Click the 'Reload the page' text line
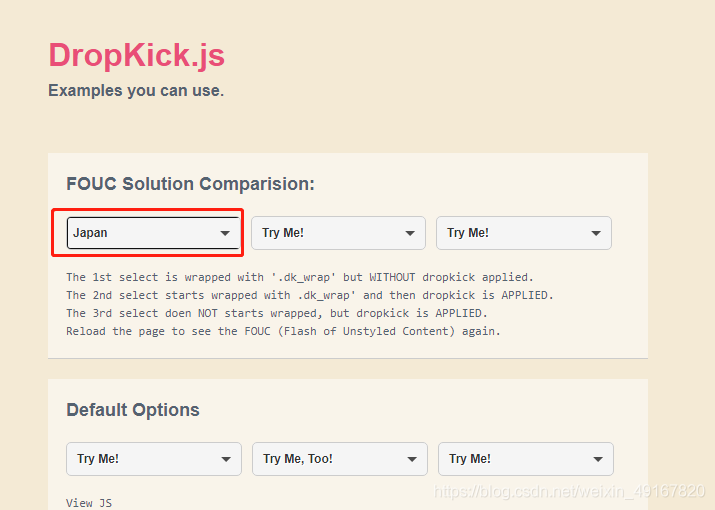Image resolution: width=715 pixels, height=510 pixels. tap(283, 331)
